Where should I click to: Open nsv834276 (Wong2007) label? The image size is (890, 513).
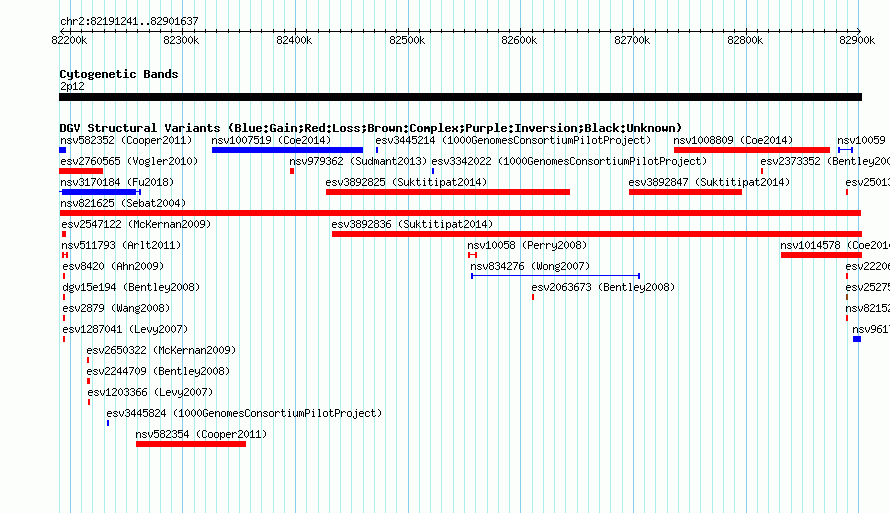click(x=530, y=266)
